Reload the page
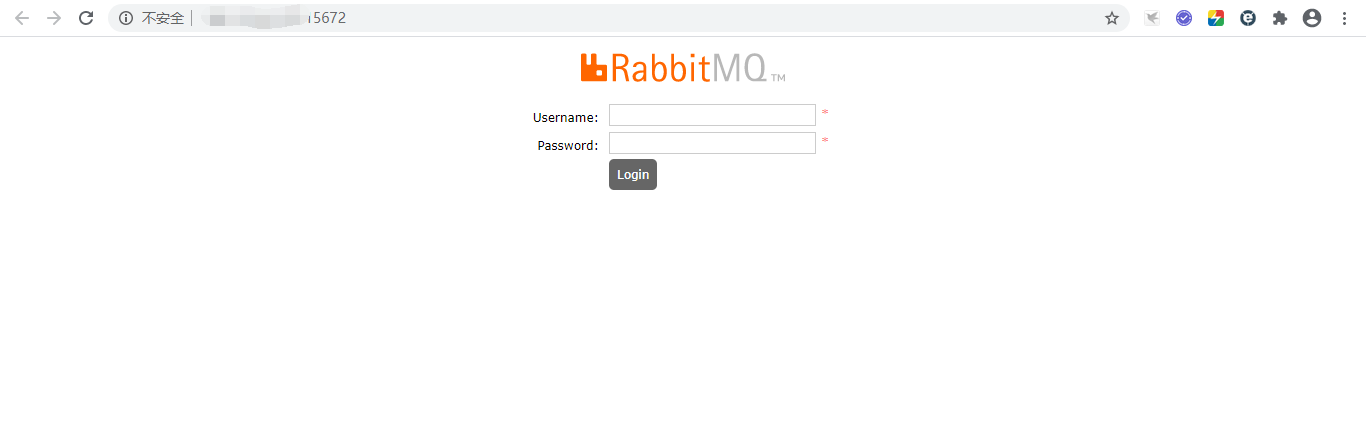 tap(86, 18)
